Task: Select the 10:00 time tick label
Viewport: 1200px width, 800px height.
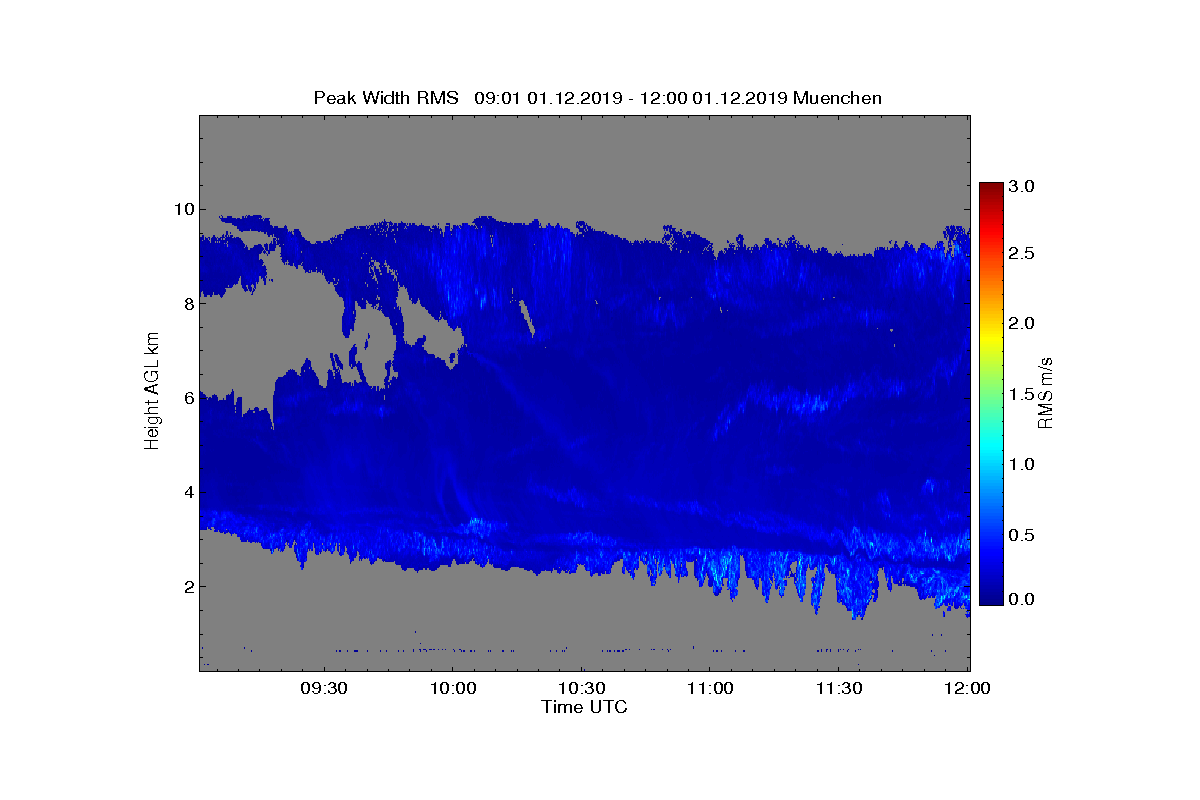Action: [453, 688]
